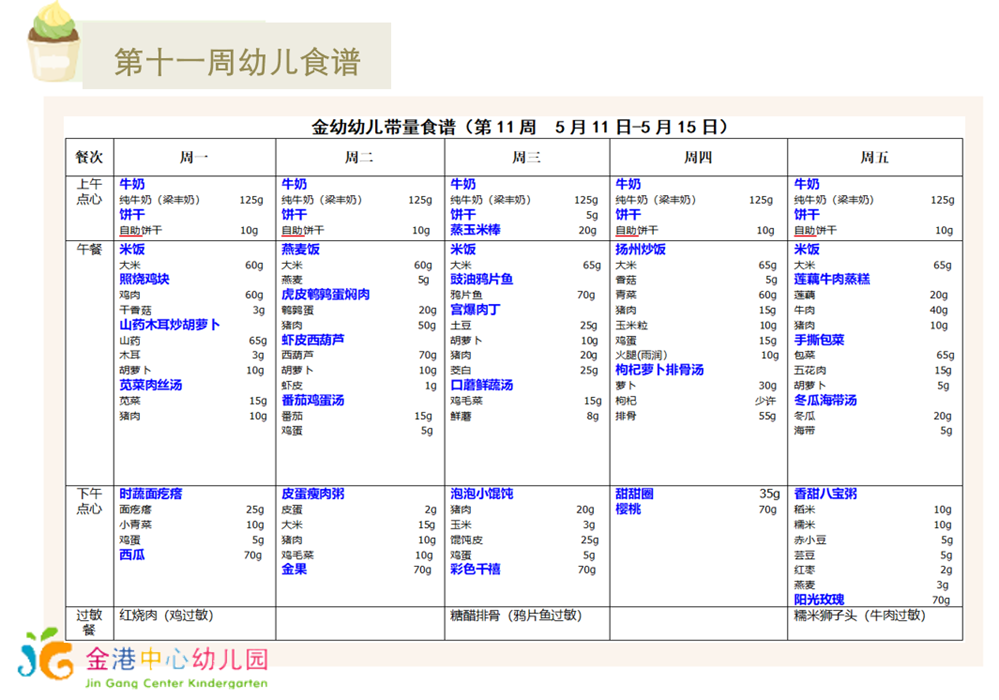
Task: Click the ingredient 鹌鹑蛋 under Tuesday lunch
Action: coord(298,310)
